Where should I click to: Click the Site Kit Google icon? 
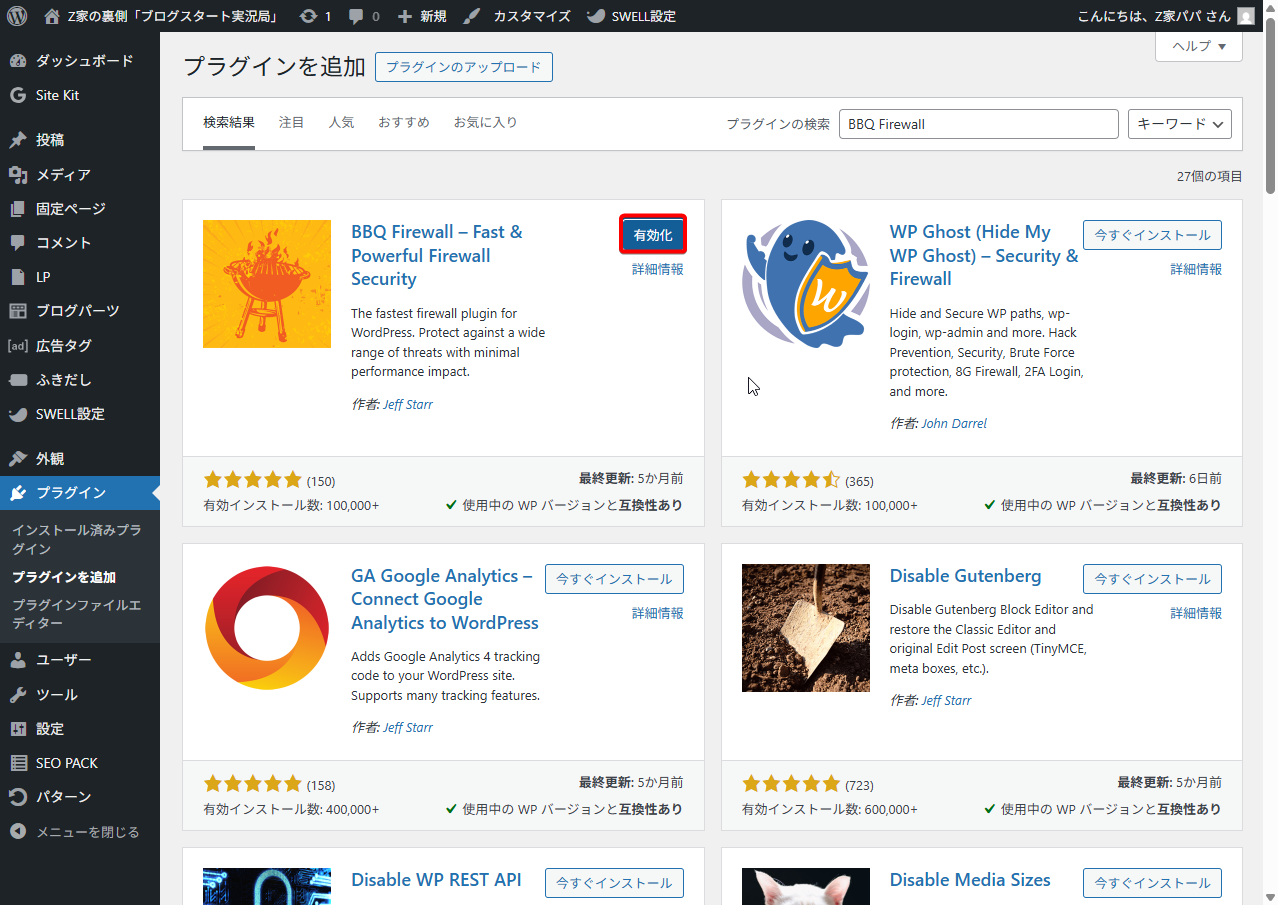click(18, 95)
